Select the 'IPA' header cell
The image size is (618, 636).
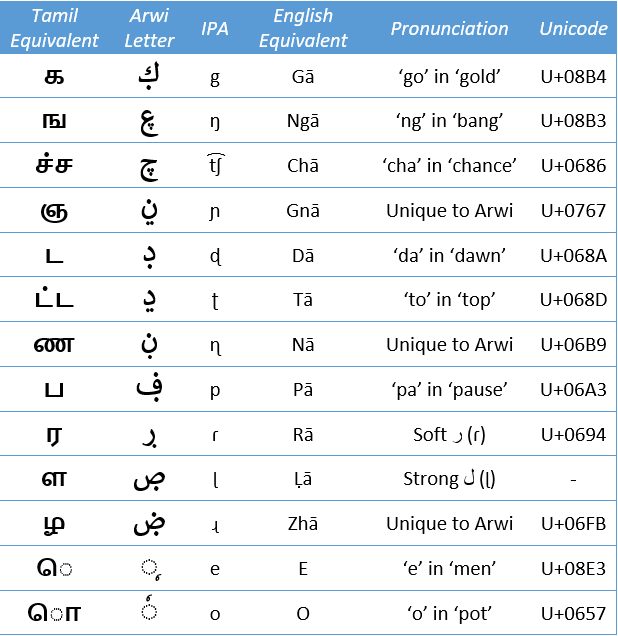point(215,29)
